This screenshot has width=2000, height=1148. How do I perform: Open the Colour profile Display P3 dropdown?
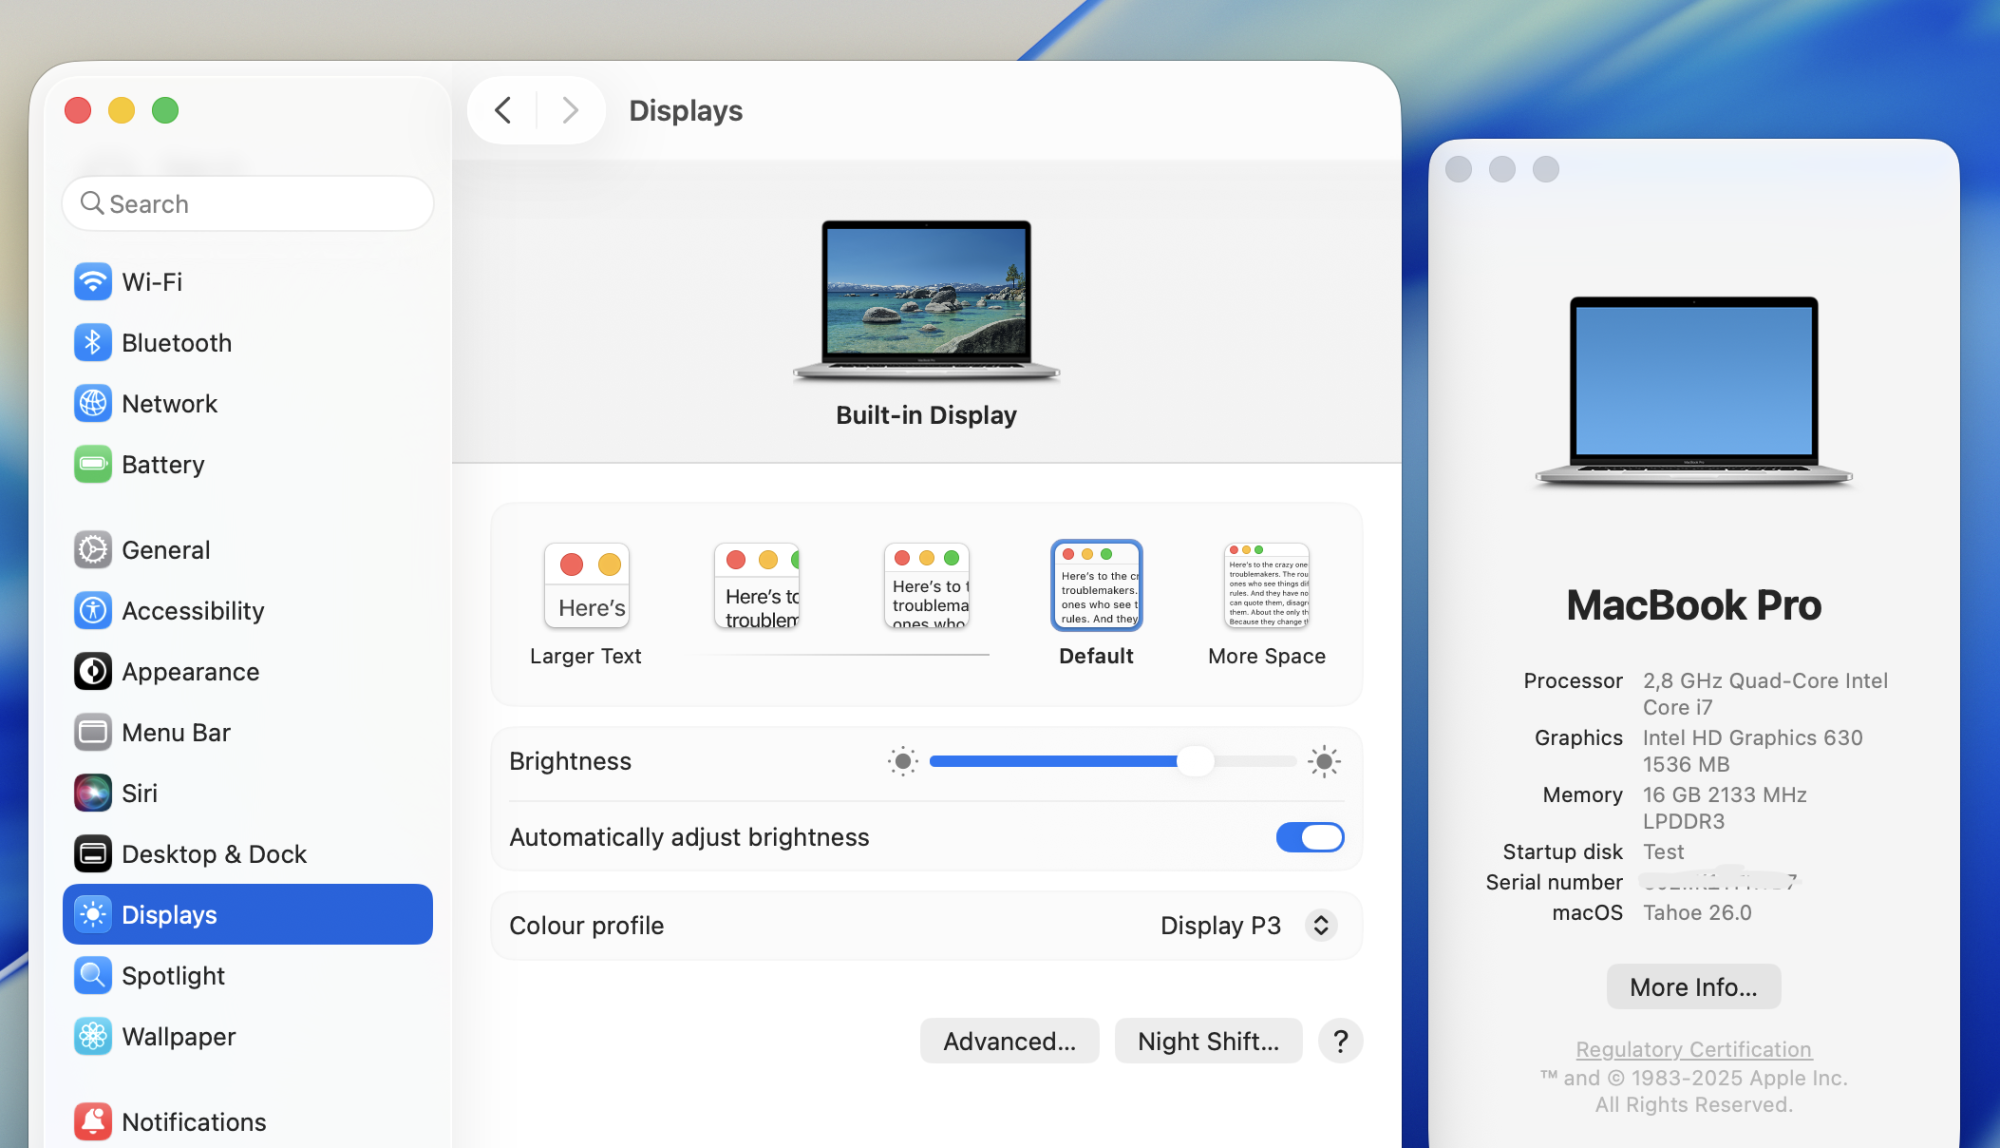pos(1246,925)
